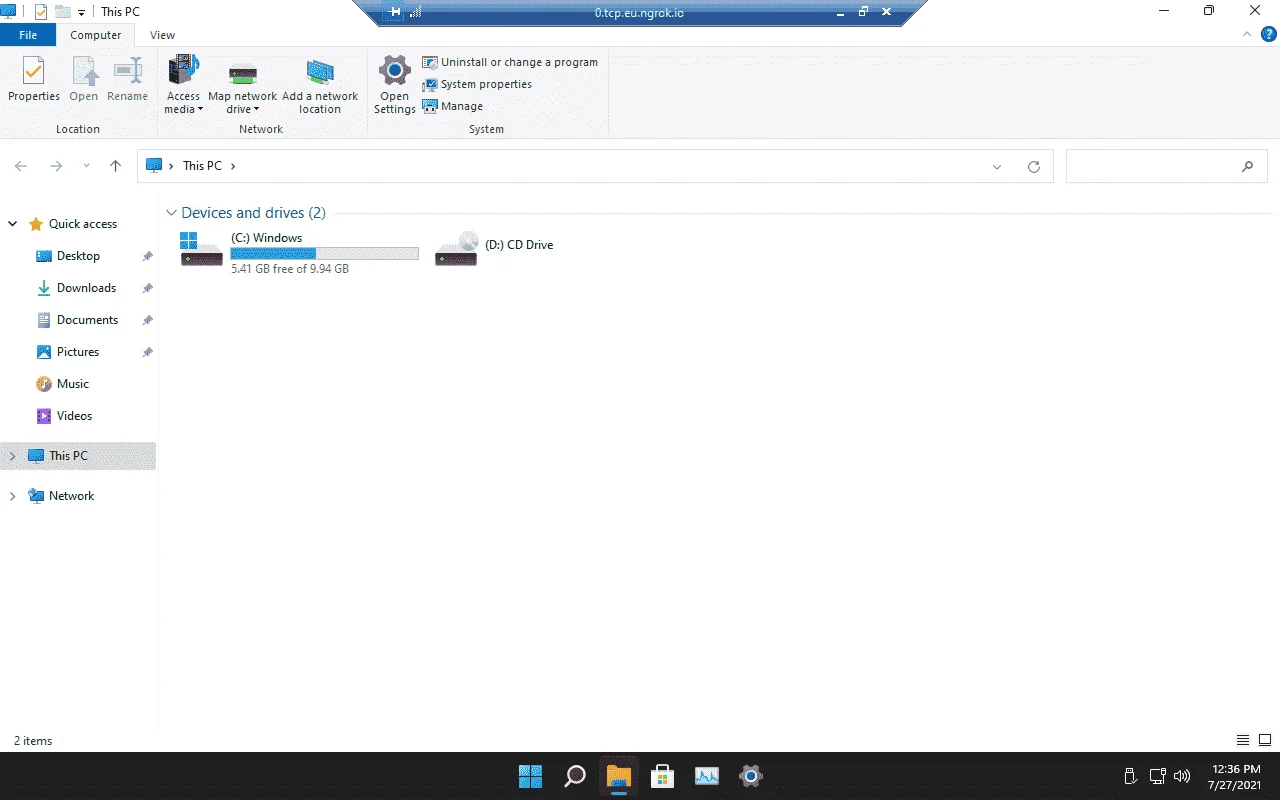Viewport: 1280px width, 800px height.
Task: Open the Recent locations dropdown
Action: 86,166
